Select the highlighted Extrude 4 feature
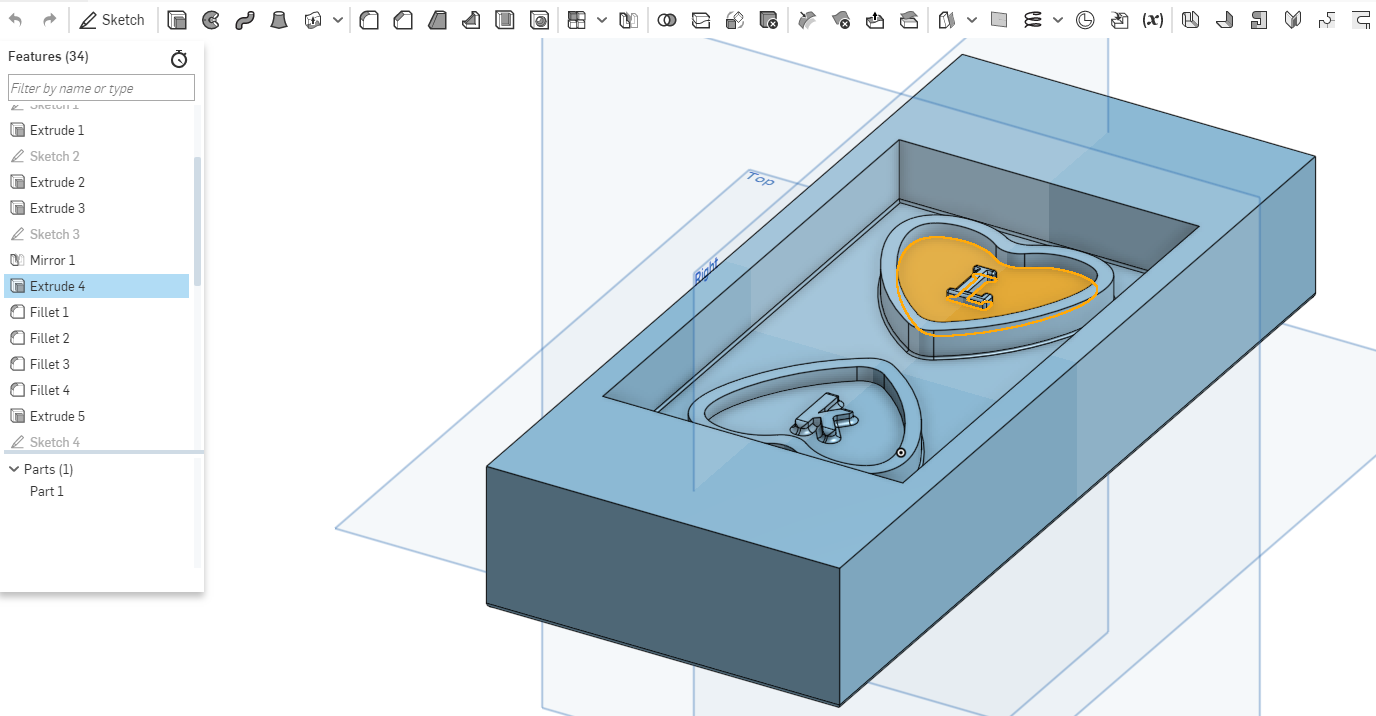This screenshot has height=716, width=1376. pos(97,286)
